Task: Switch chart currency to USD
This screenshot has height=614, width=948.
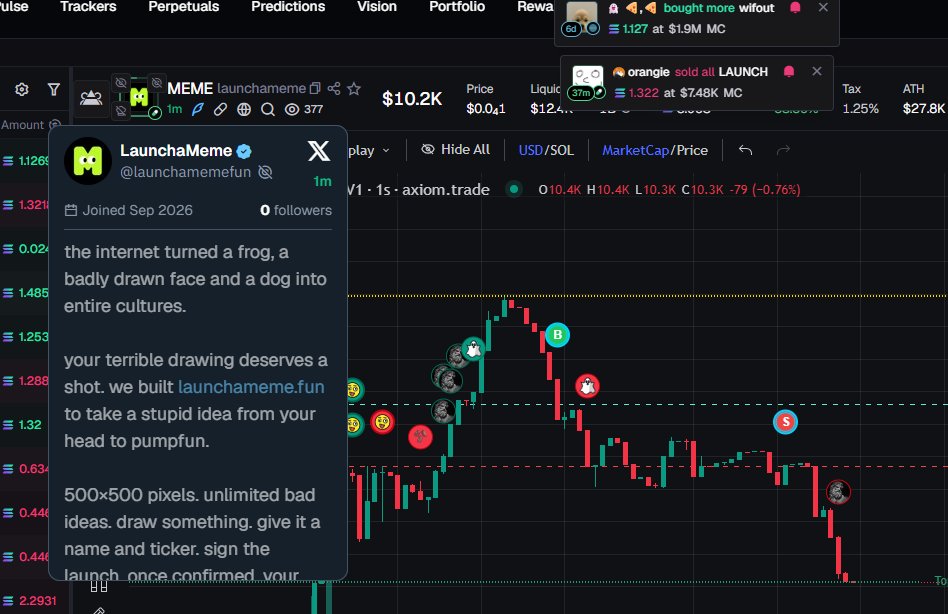Action: 530,150
